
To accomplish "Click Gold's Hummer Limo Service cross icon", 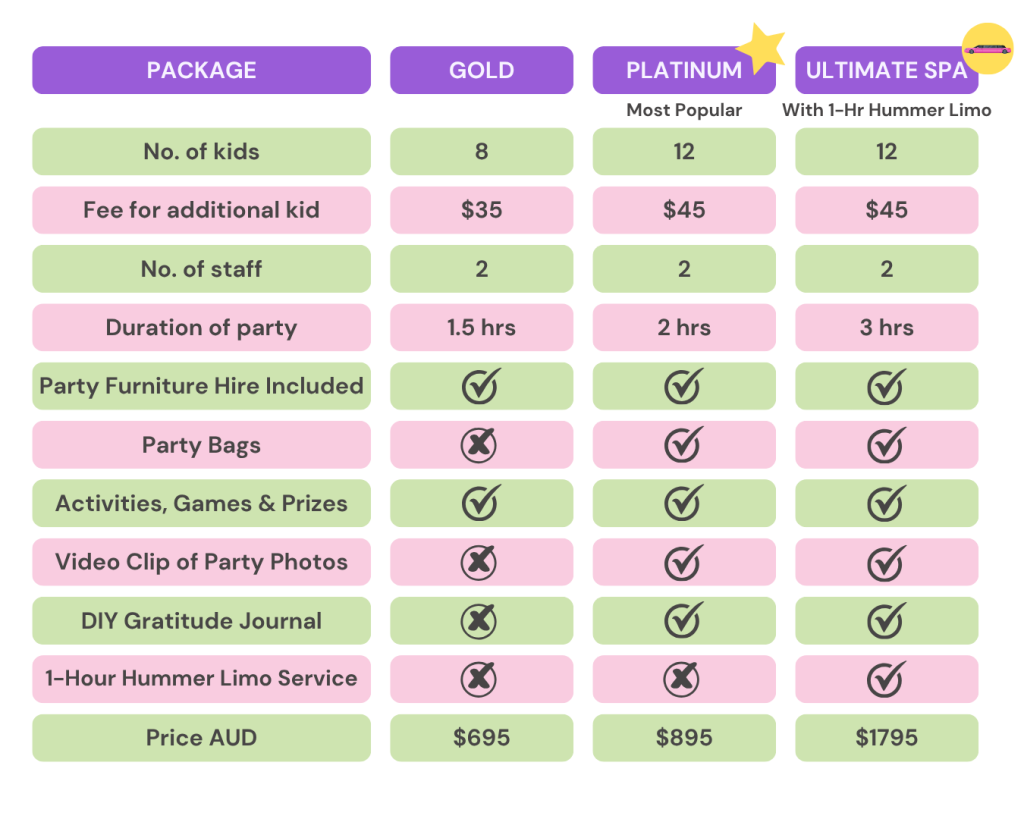I will (x=480, y=679).
